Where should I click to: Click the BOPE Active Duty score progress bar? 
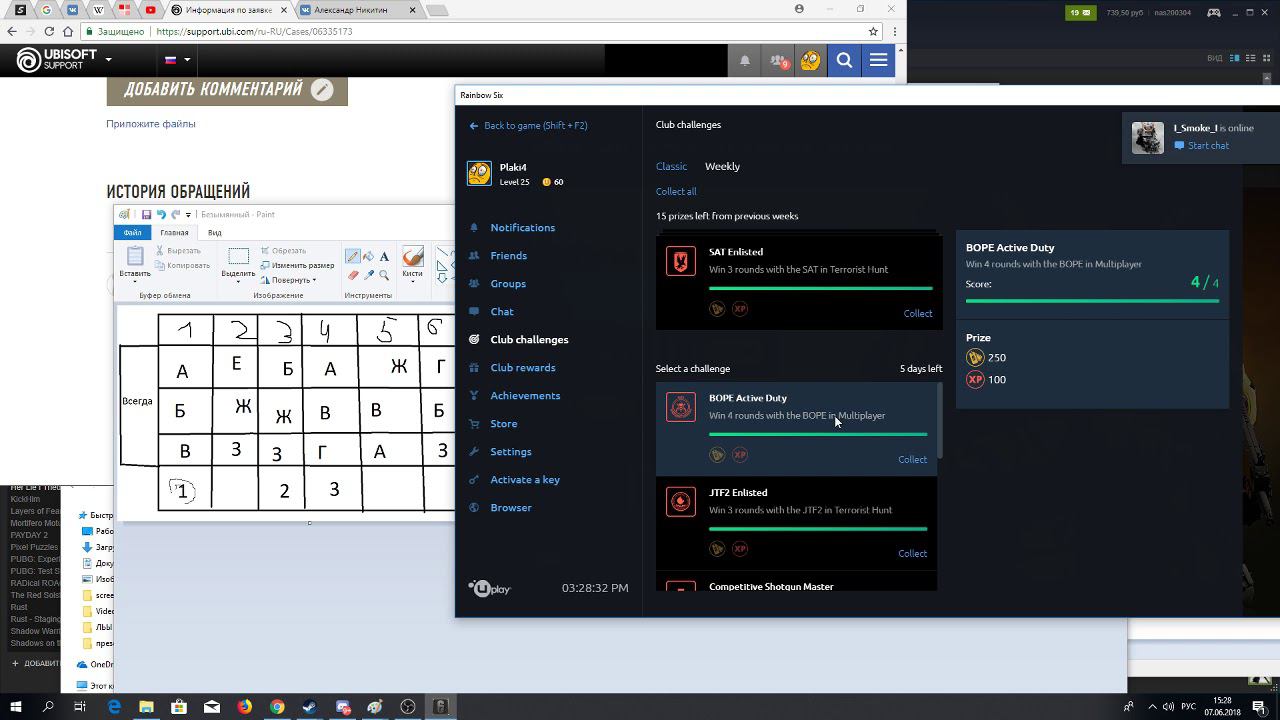(1092, 300)
